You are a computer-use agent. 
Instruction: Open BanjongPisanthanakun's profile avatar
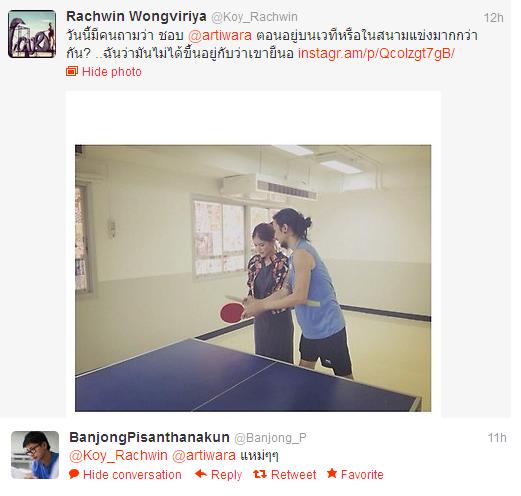point(35,455)
